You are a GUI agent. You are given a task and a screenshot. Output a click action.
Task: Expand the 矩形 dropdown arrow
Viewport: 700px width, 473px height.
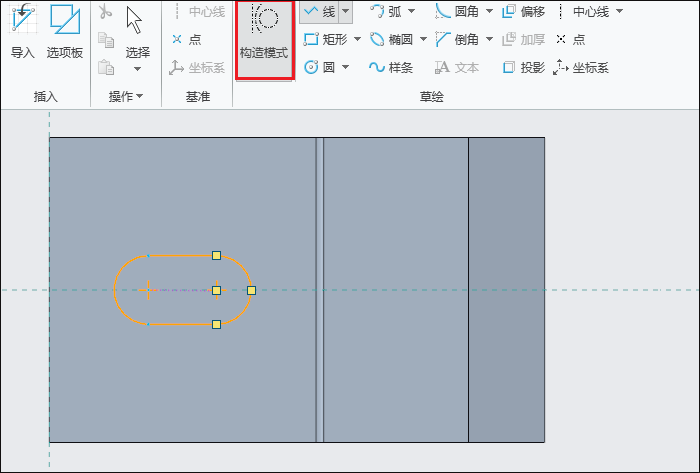click(357, 40)
